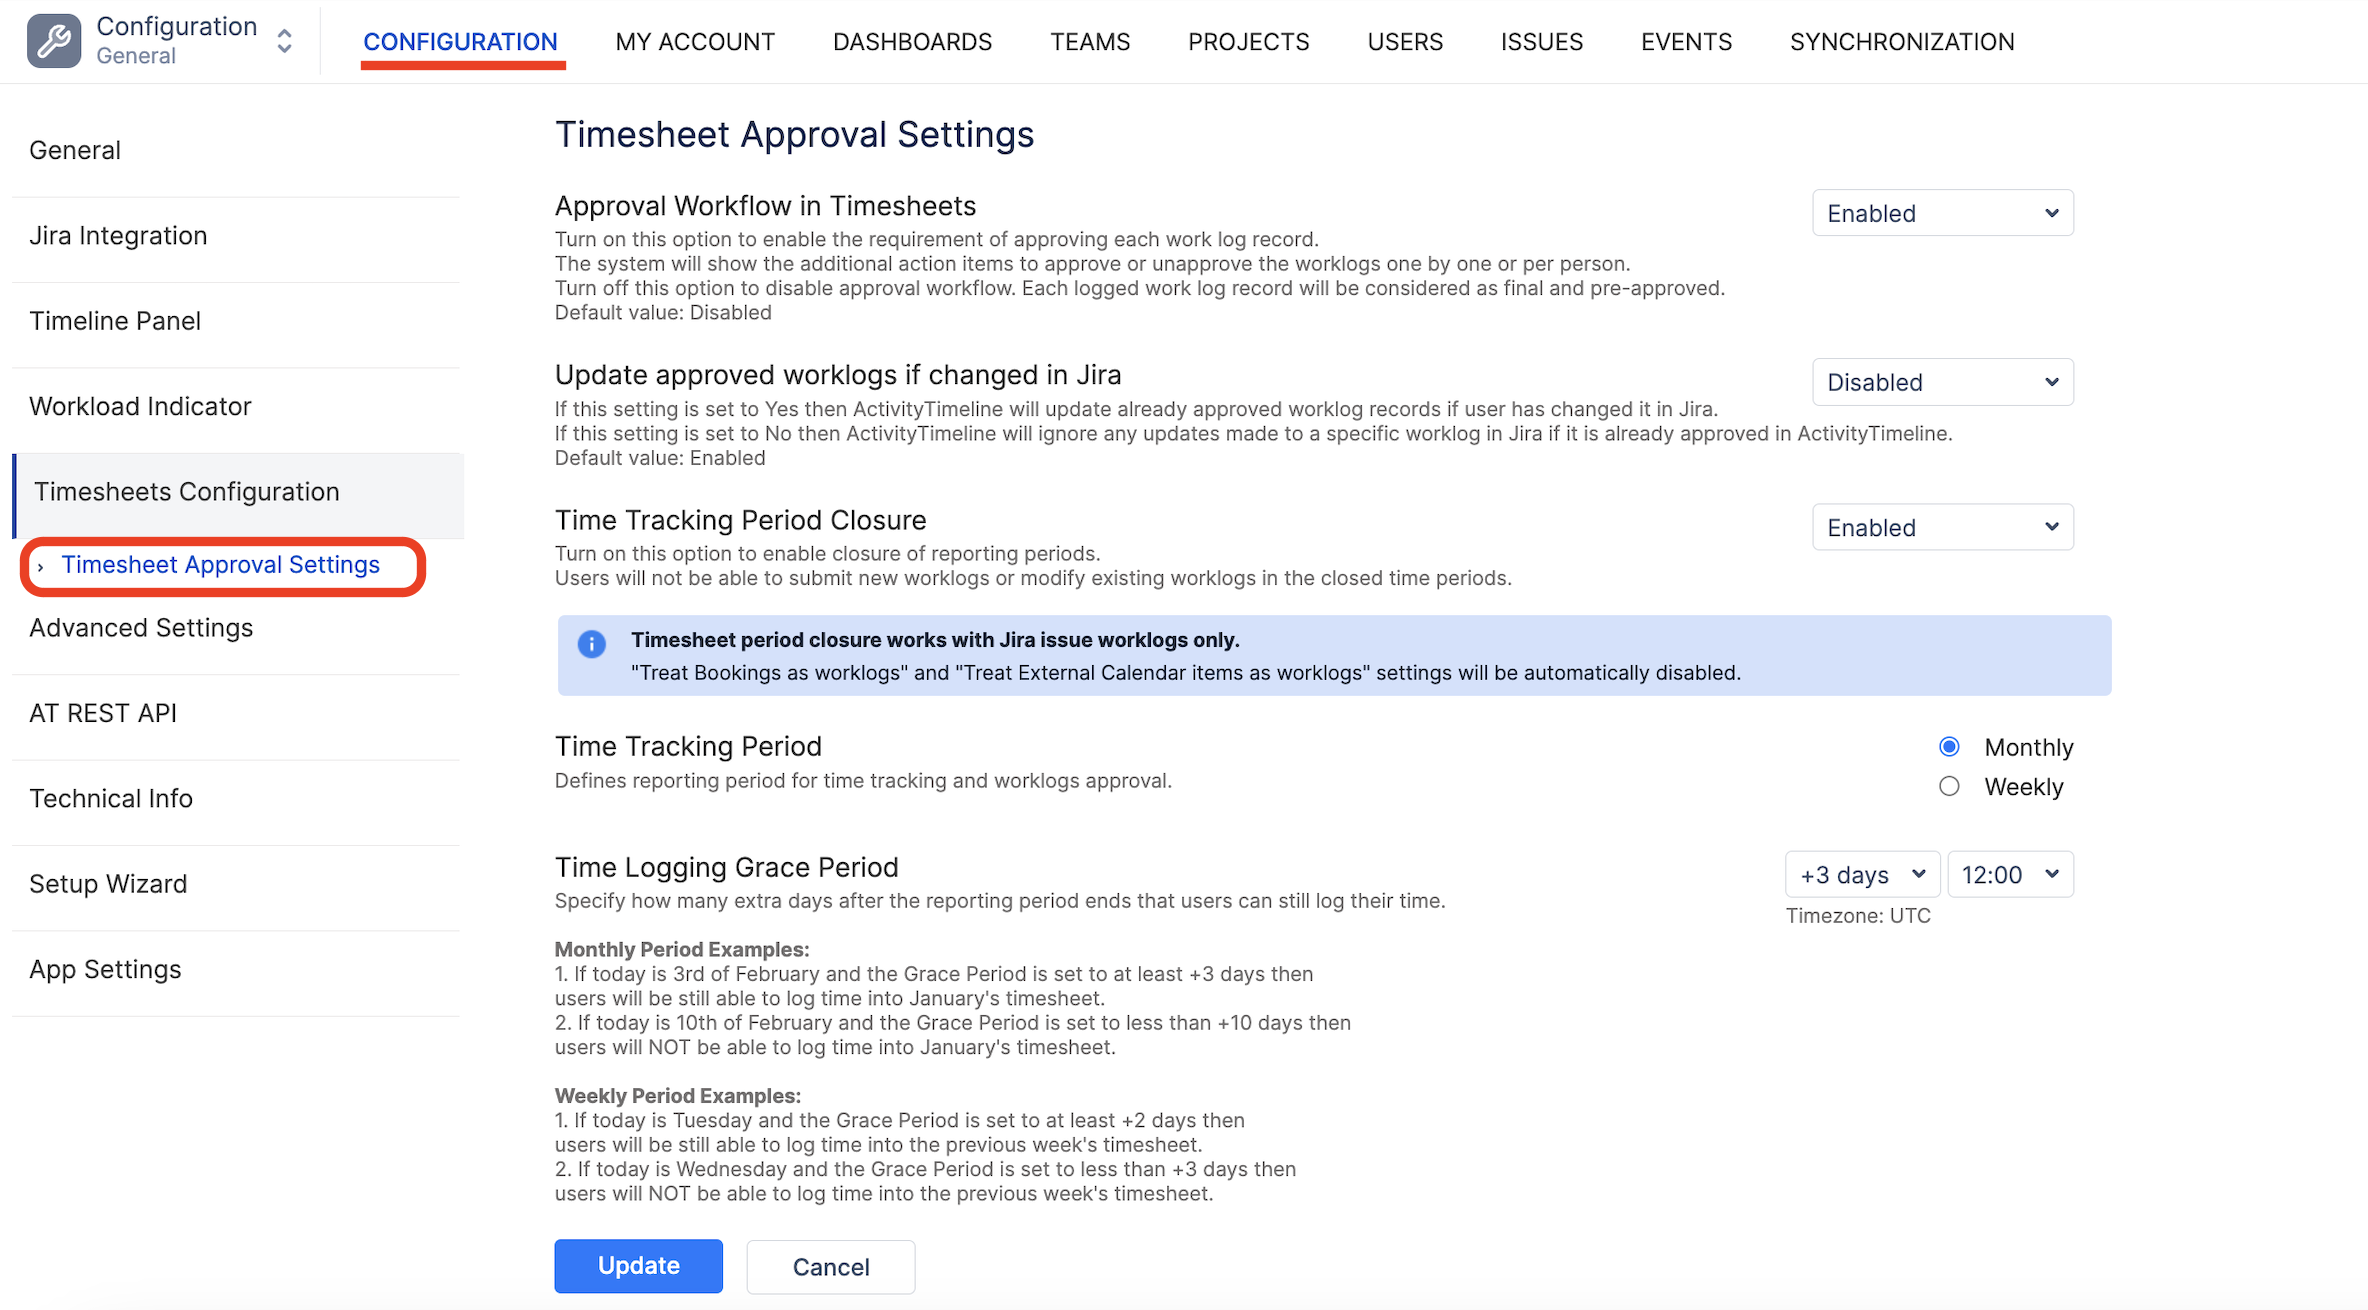This screenshot has height=1310, width=2368.
Task: Open the Setup Wizard page
Action: tap(108, 883)
